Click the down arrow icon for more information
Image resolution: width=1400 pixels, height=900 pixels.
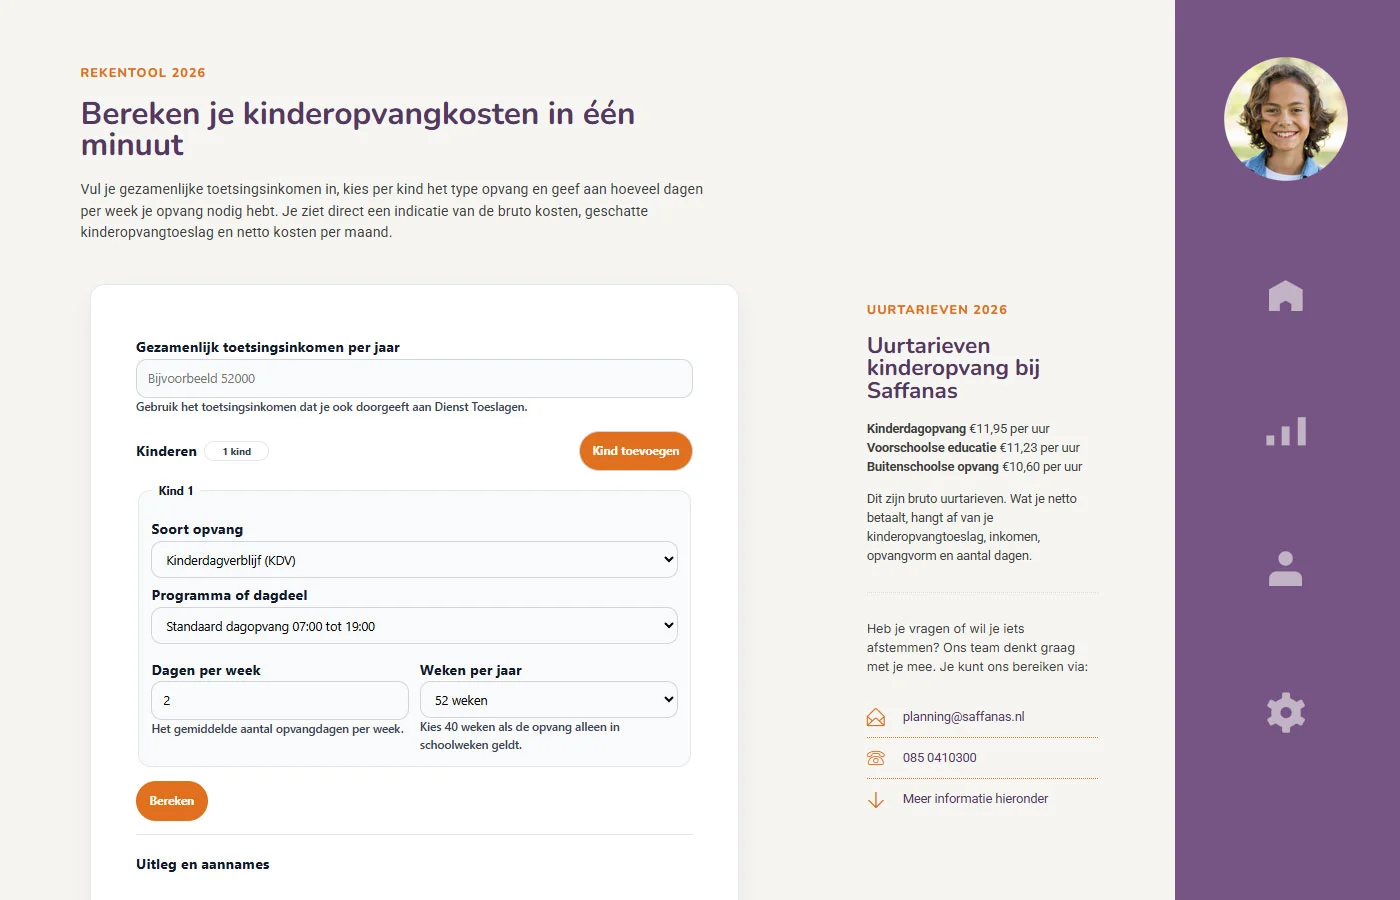(876, 800)
